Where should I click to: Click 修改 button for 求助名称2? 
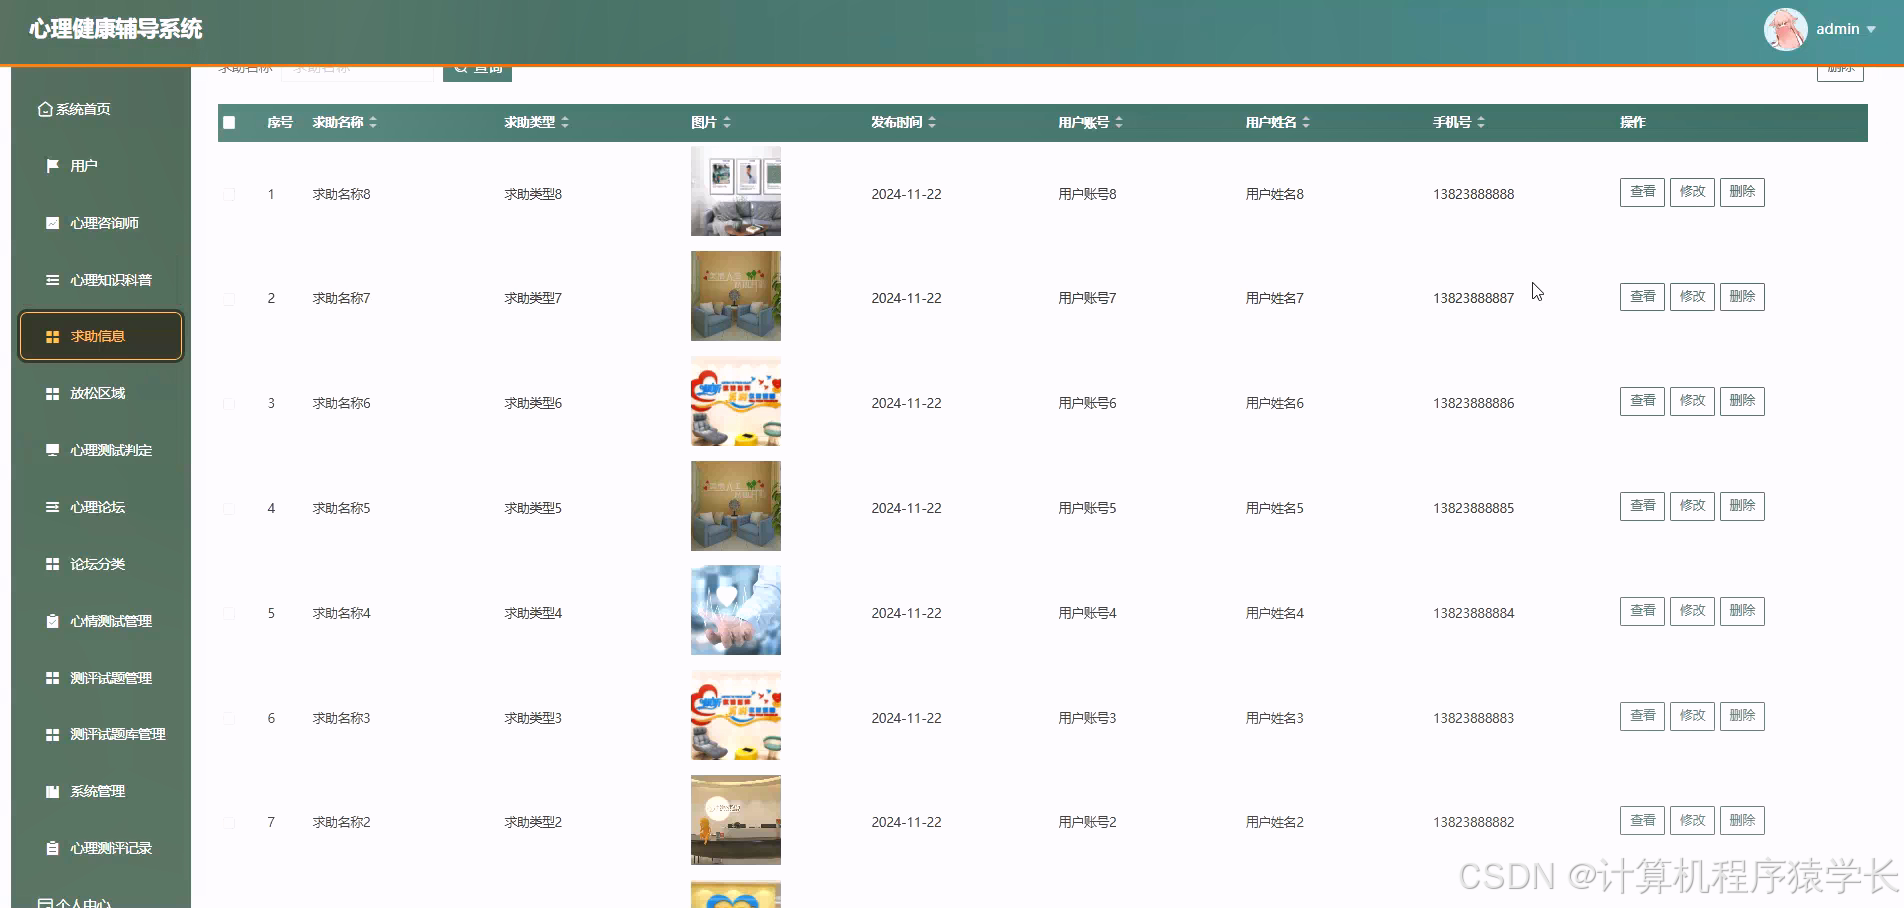coord(1692,820)
